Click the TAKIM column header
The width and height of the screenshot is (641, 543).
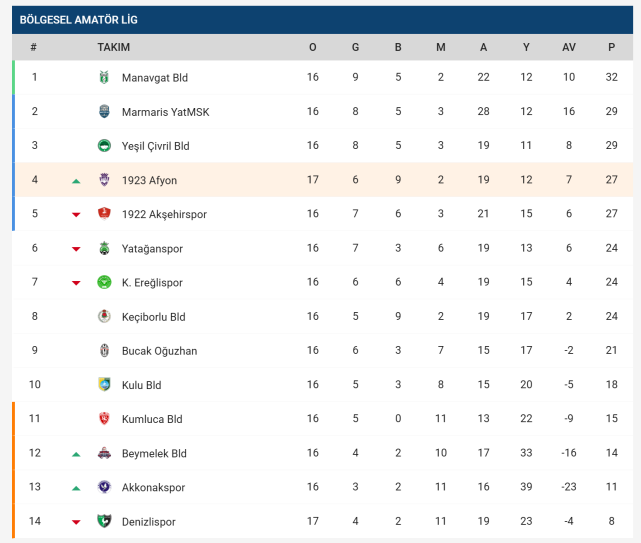[113, 47]
